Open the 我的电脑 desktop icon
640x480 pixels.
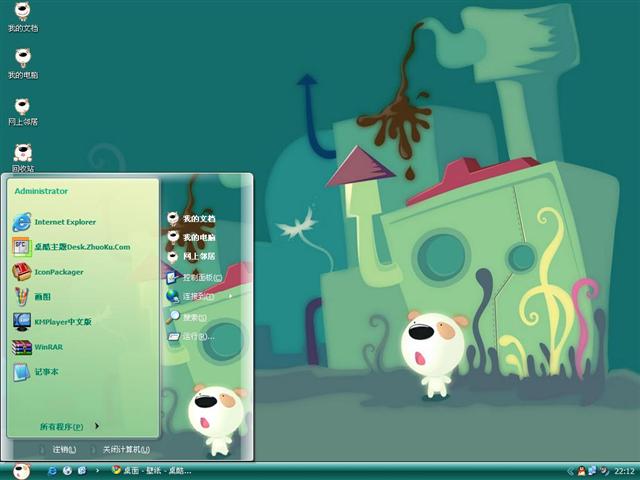click(x=23, y=63)
